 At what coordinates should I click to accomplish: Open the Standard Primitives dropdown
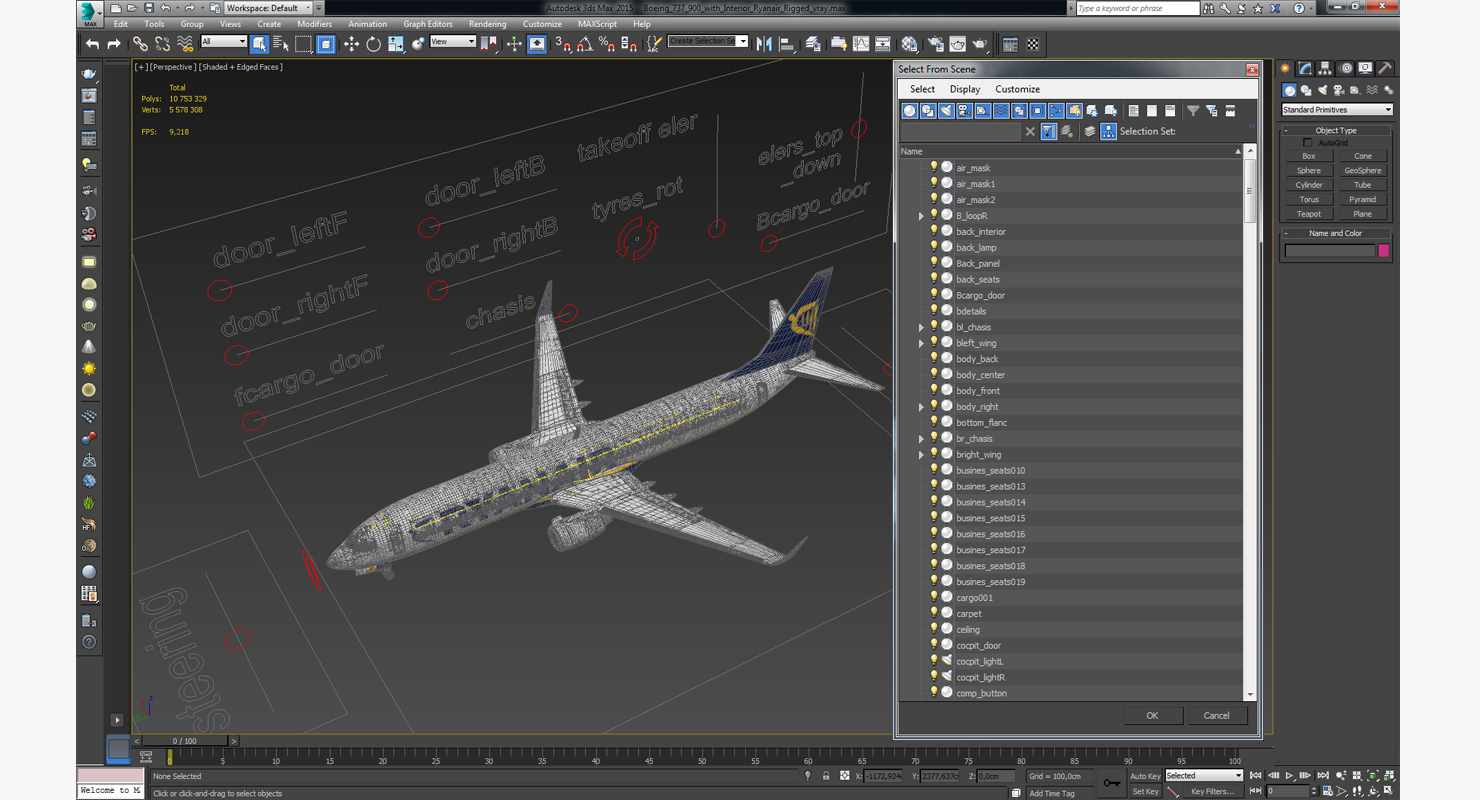1337,110
